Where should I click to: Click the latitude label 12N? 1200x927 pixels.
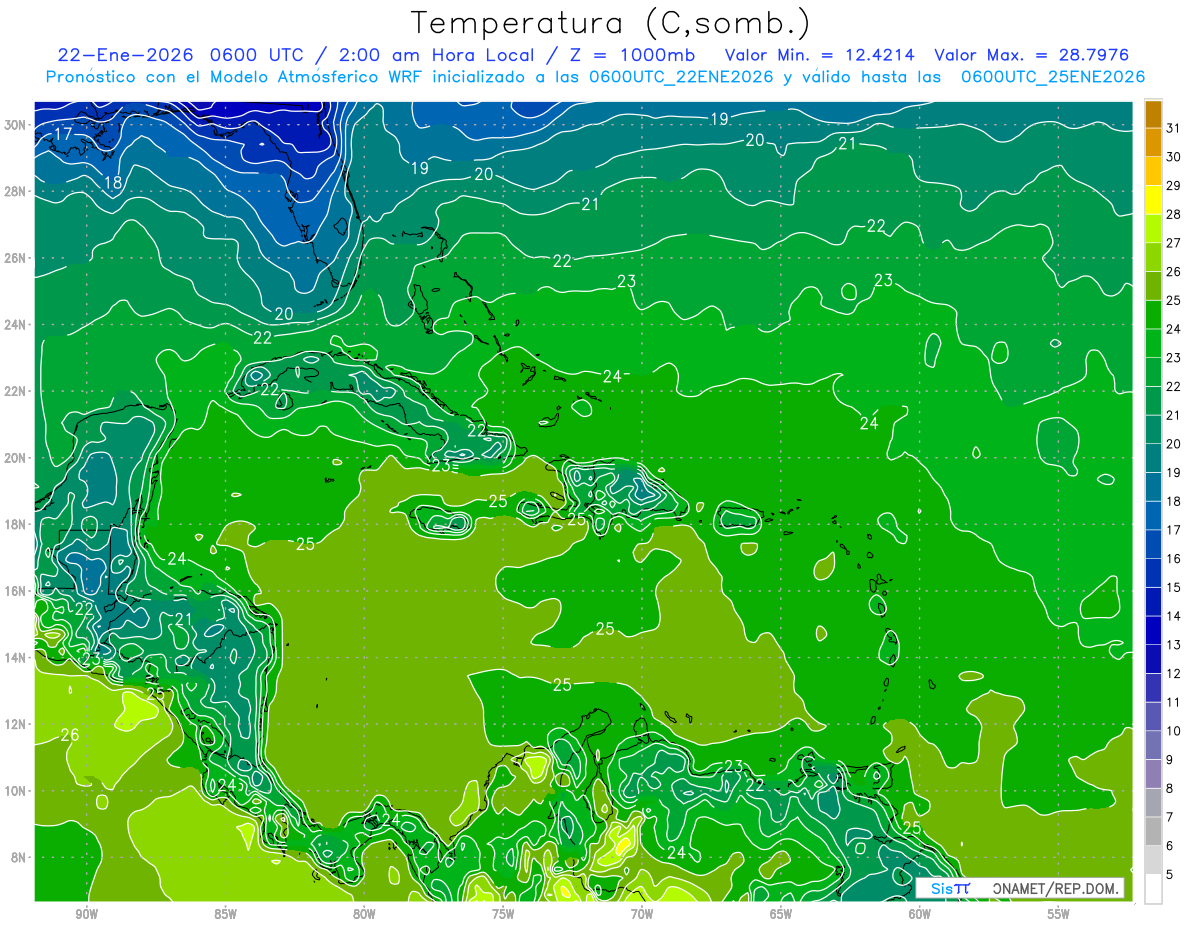click(16, 724)
